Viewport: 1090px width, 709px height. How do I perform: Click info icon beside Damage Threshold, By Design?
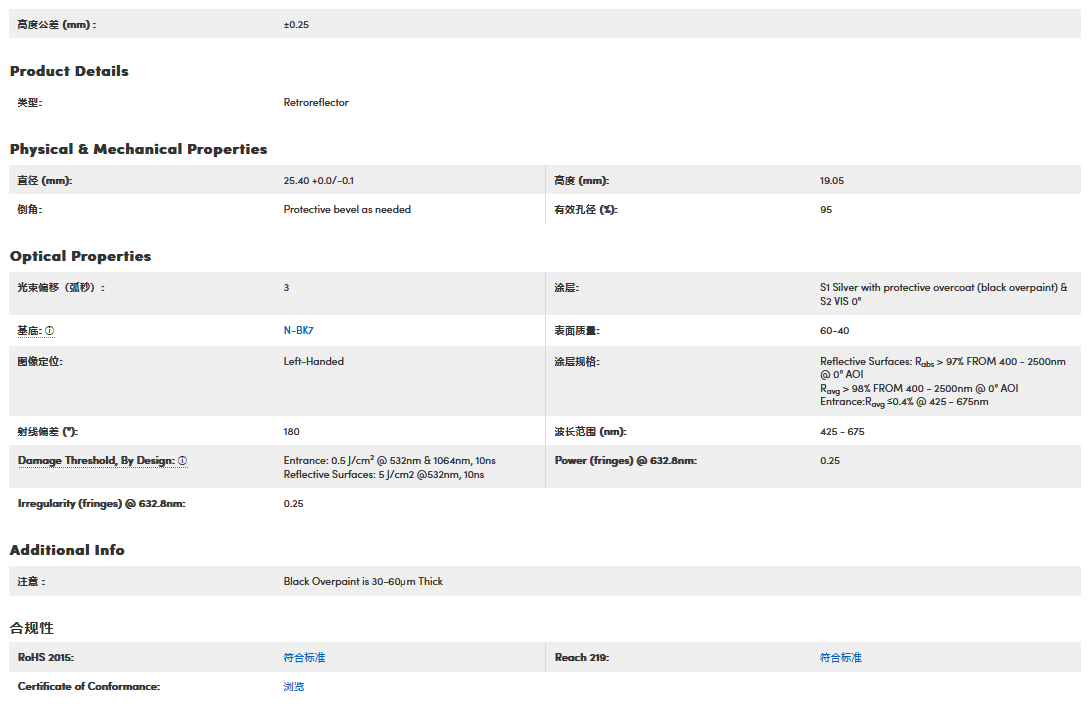click(x=183, y=461)
